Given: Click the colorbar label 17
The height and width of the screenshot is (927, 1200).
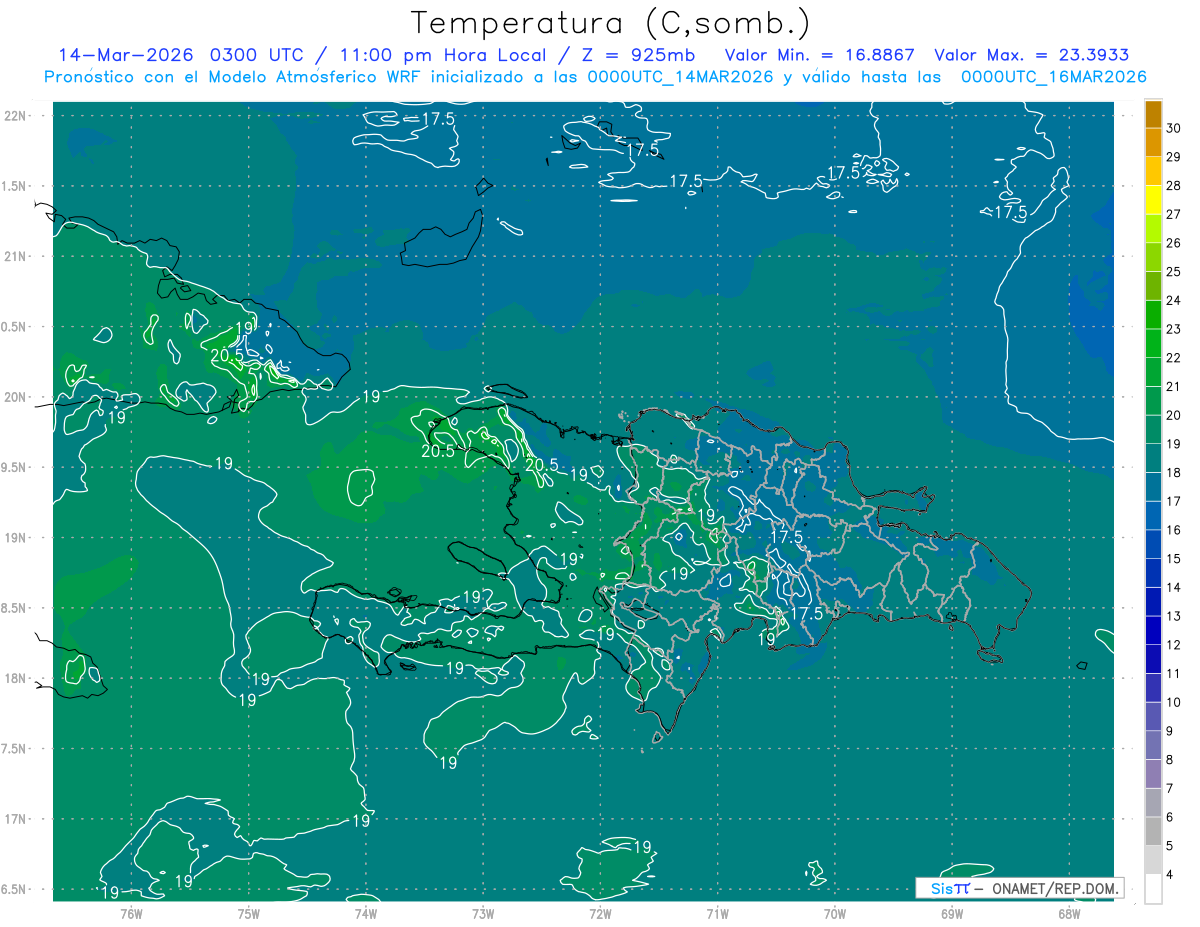Looking at the screenshot, I should 1174,501.
